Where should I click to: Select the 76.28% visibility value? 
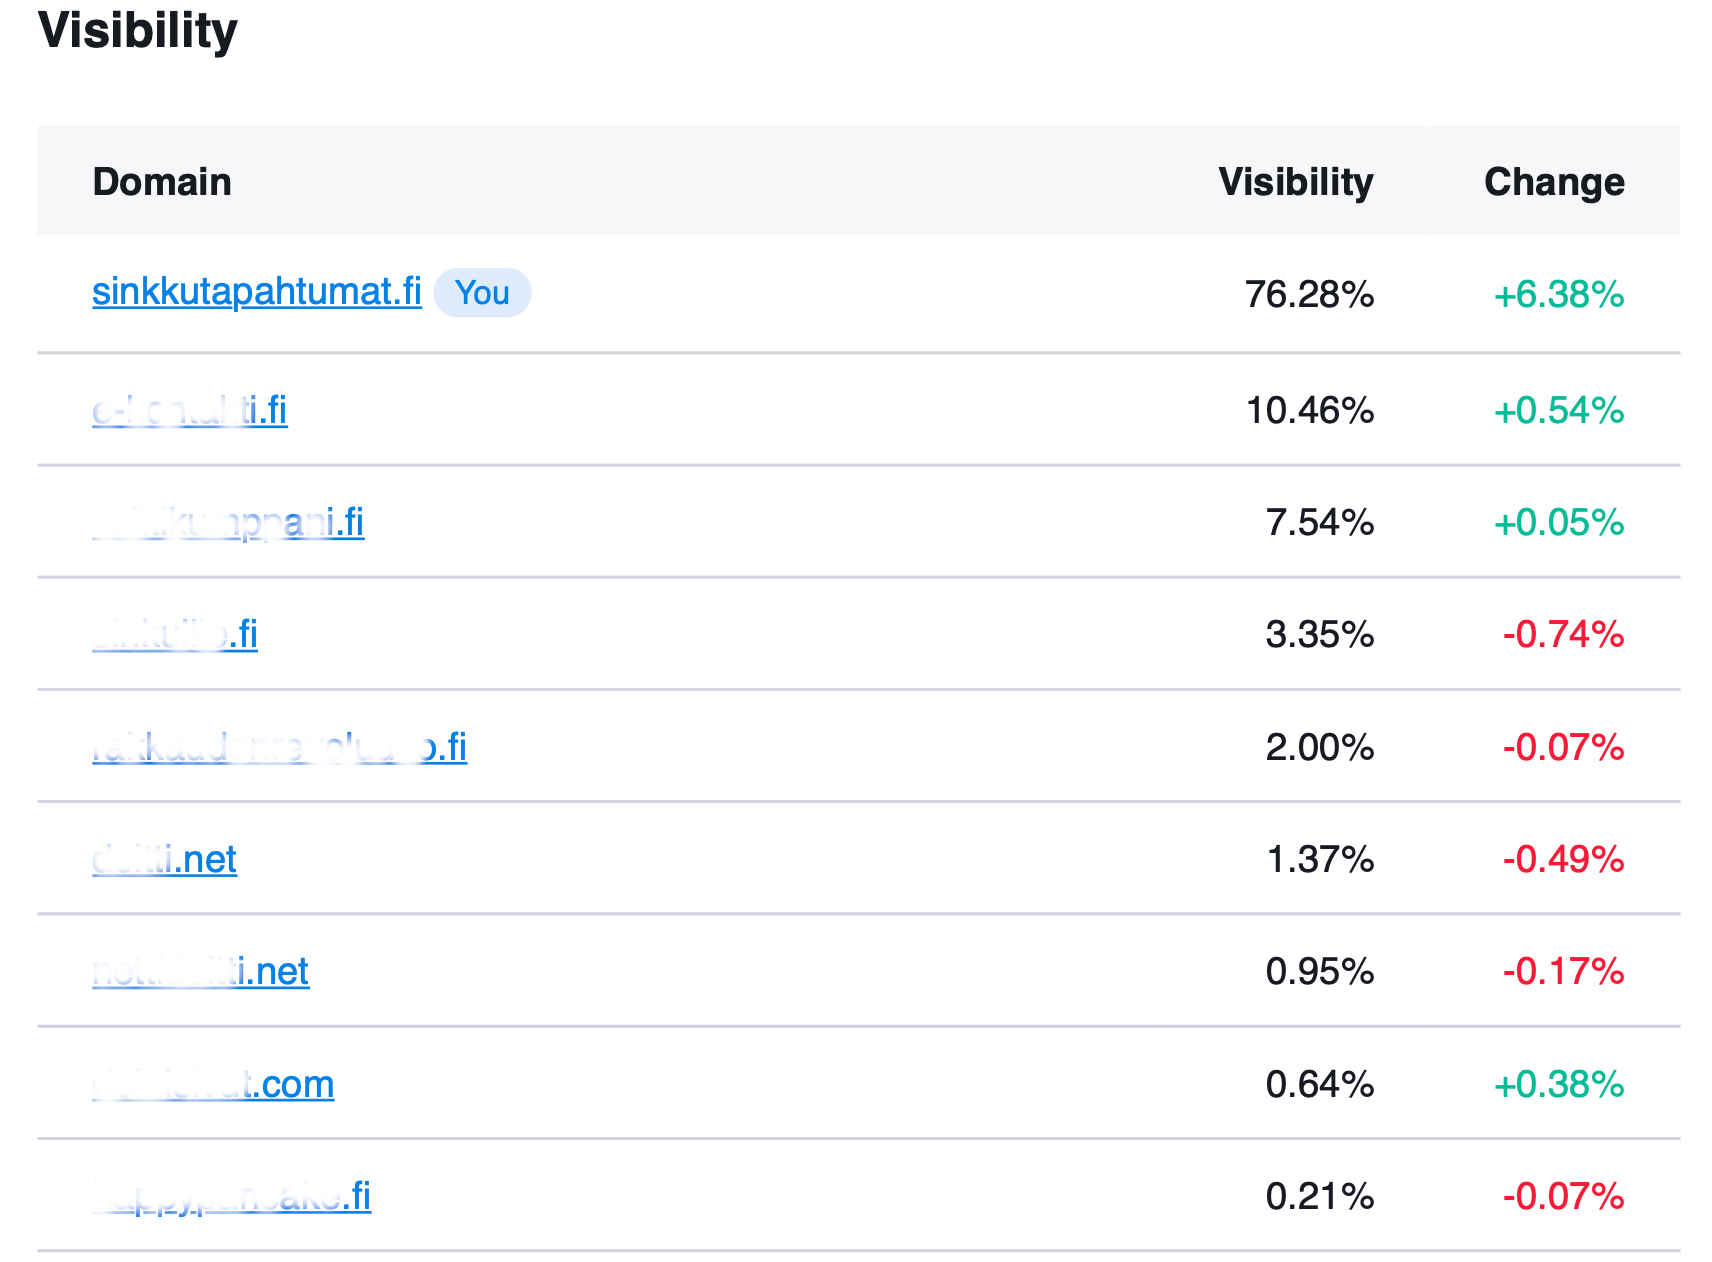[x=1309, y=294]
